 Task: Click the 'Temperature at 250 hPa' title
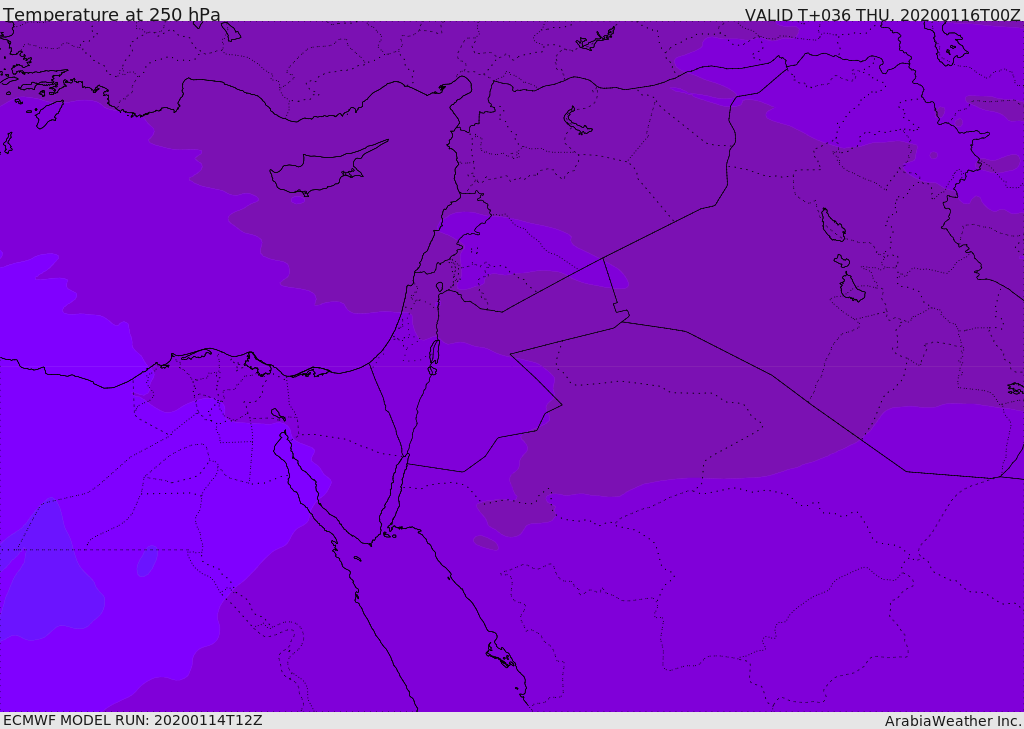pyautogui.click(x=112, y=14)
